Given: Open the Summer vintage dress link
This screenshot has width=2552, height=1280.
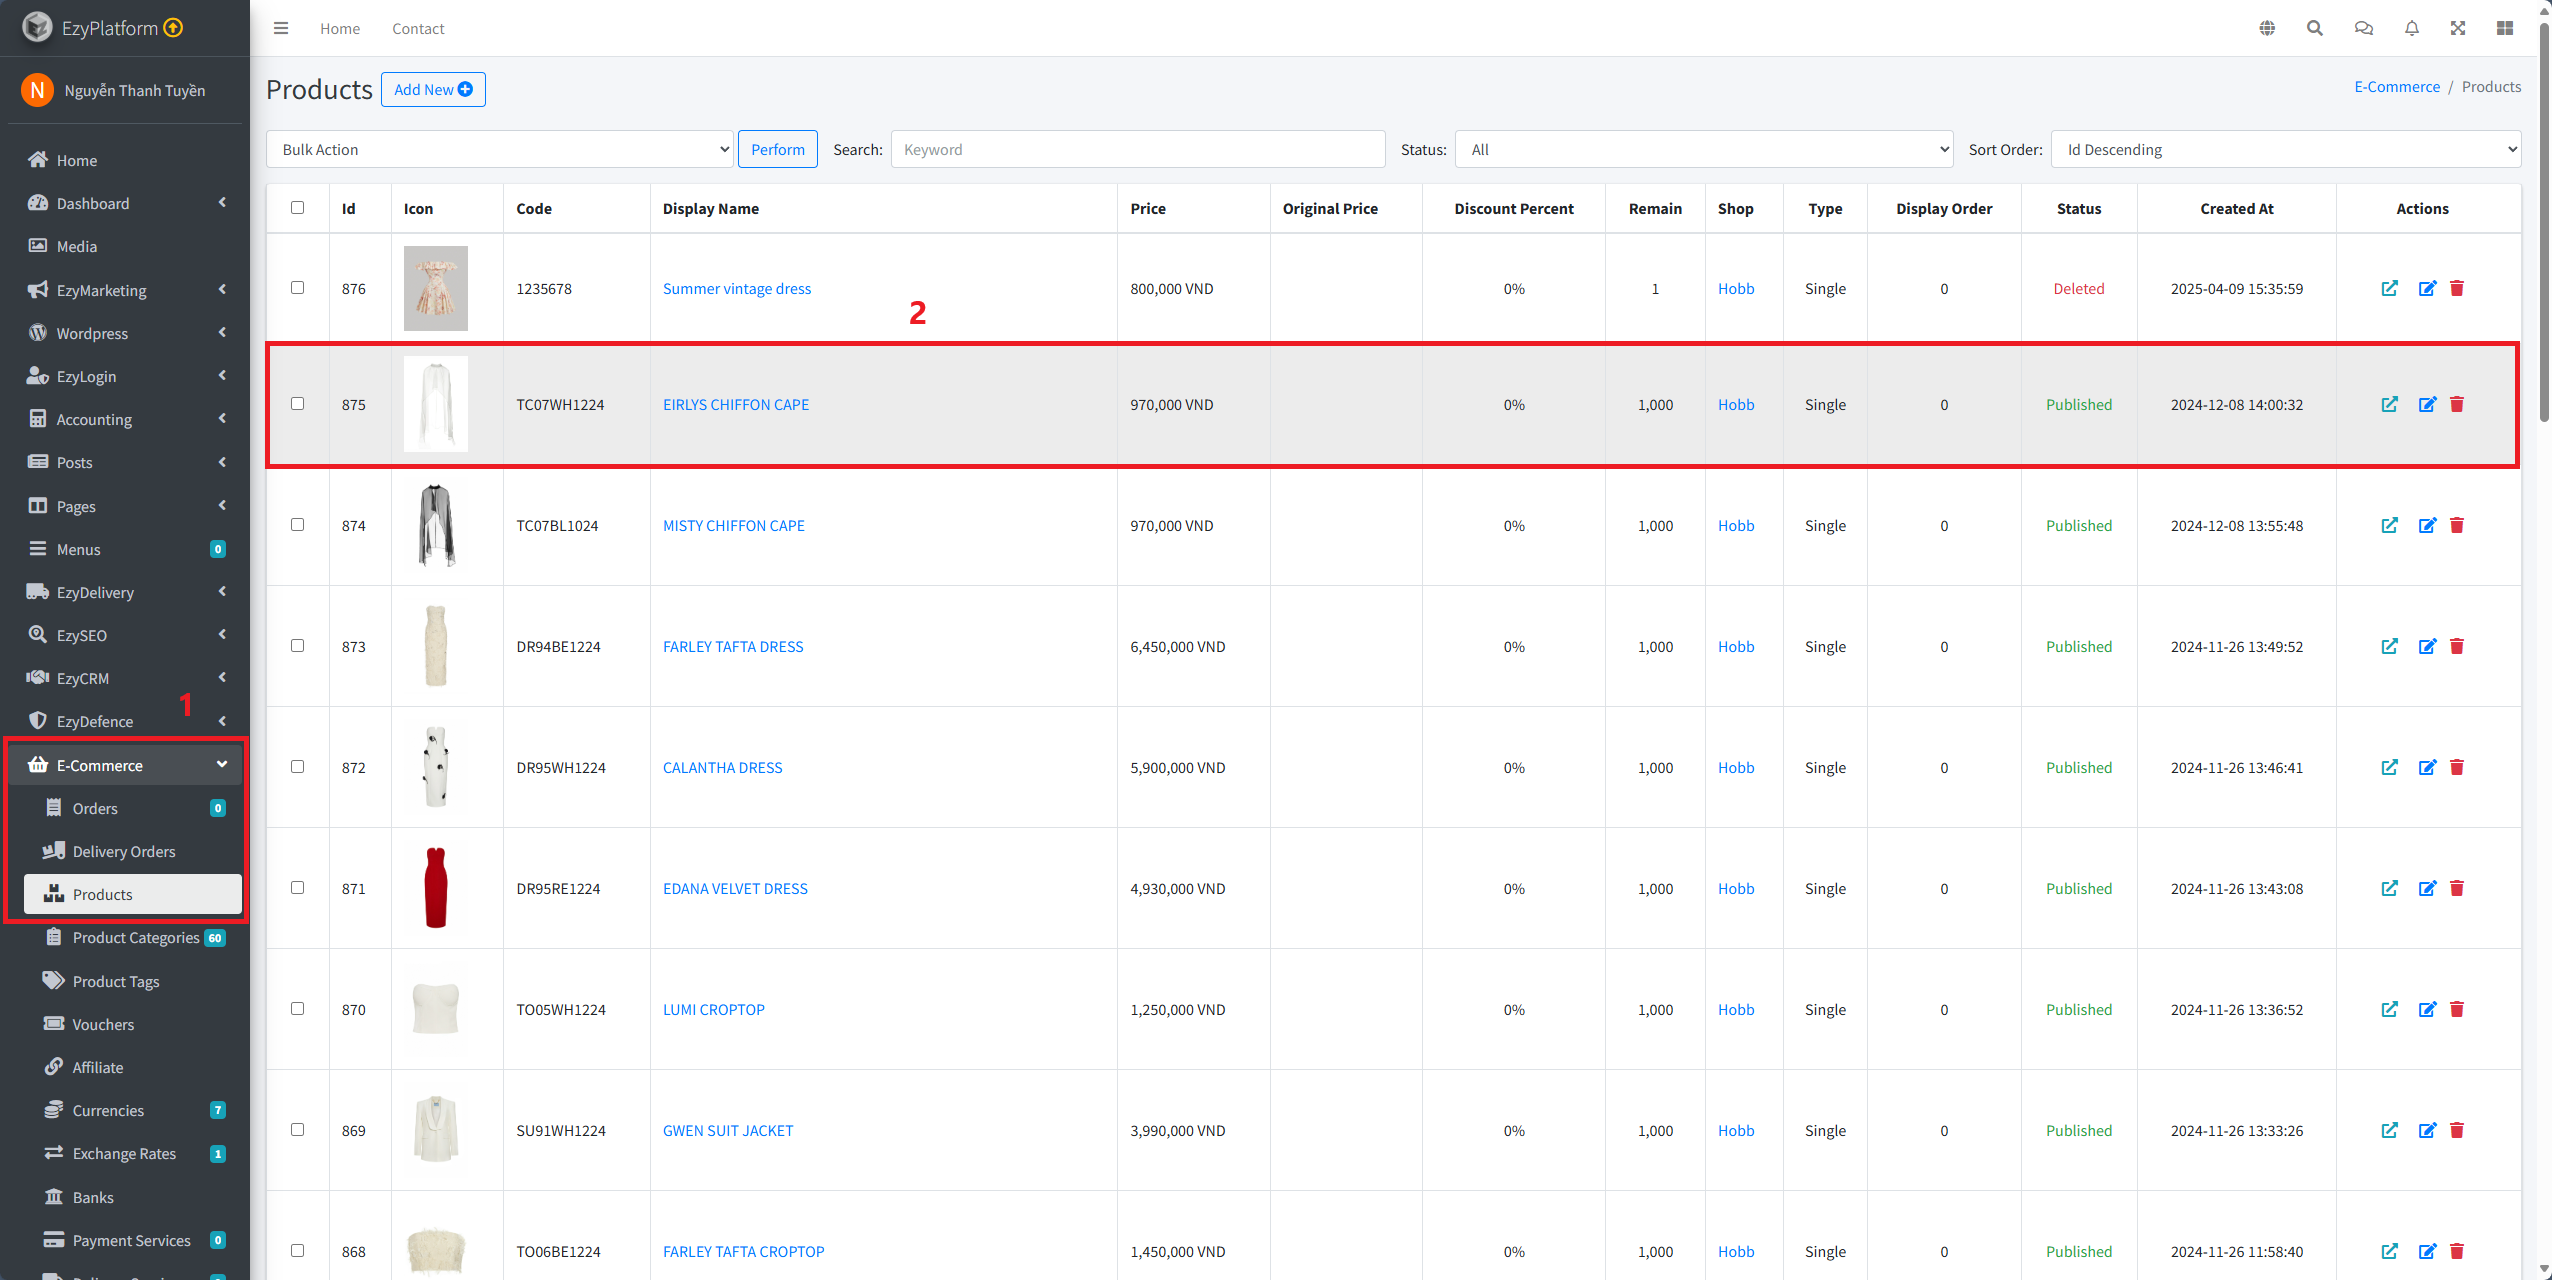Looking at the screenshot, I should pyautogui.click(x=737, y=288).
